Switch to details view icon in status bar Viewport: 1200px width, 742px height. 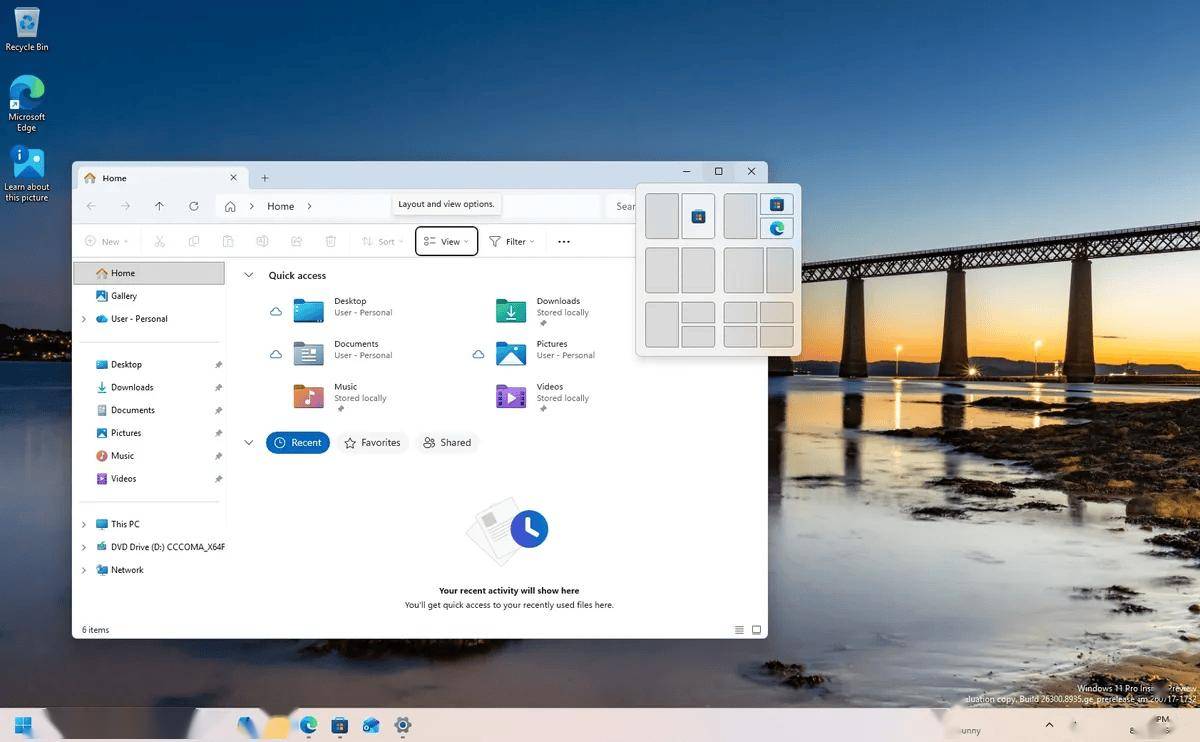(x=739, y=630)
